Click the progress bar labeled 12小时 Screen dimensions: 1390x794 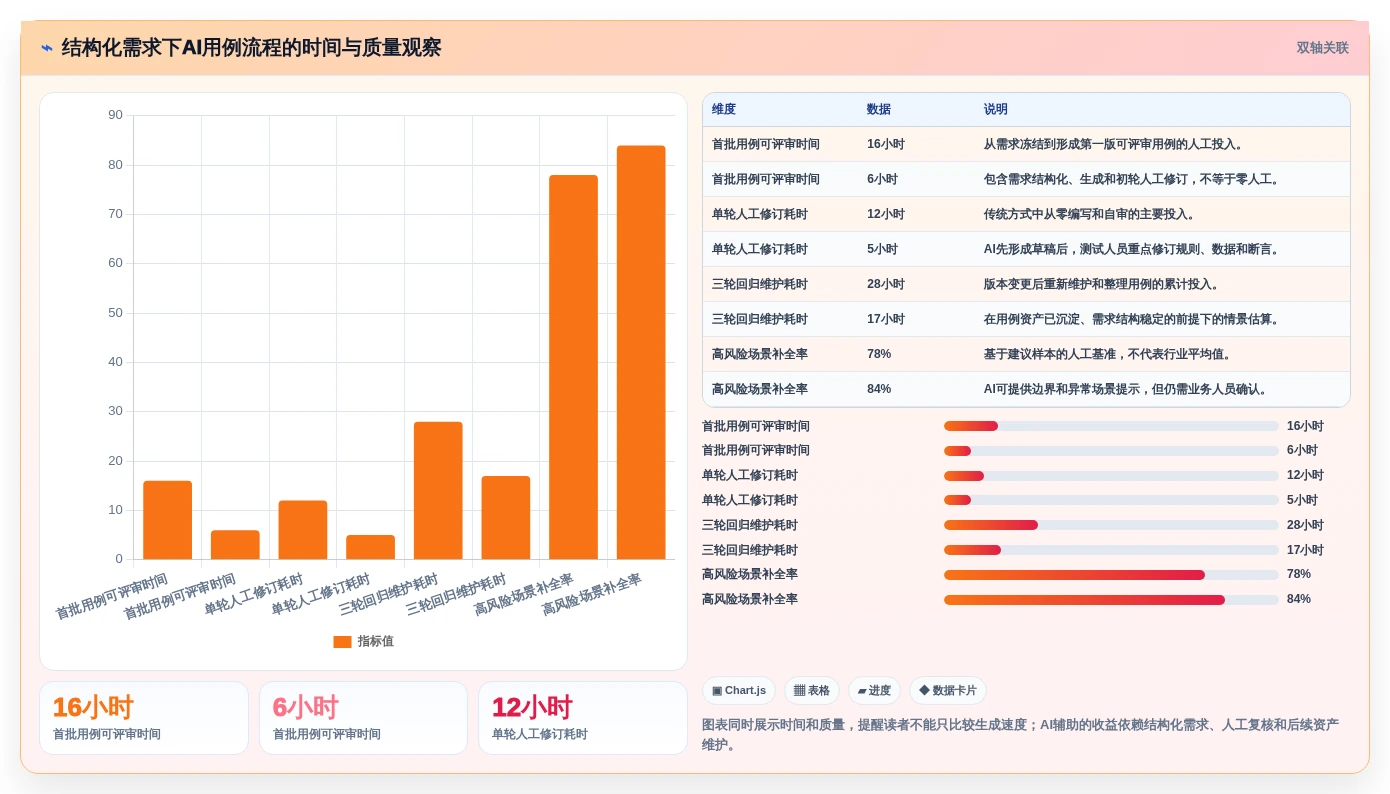tap(1111, 476)
